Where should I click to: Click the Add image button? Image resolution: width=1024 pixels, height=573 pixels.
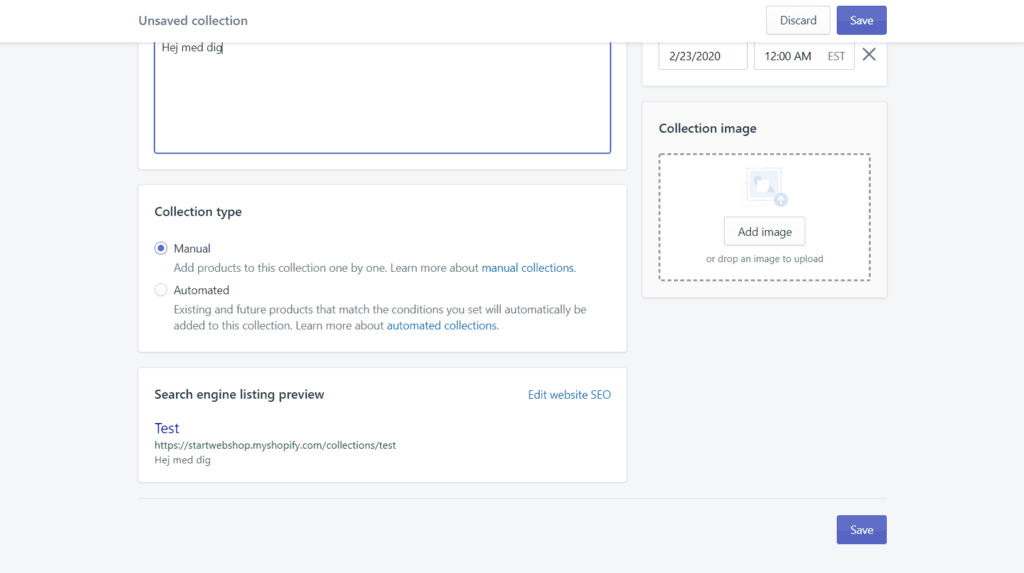[x=764, y=232]
